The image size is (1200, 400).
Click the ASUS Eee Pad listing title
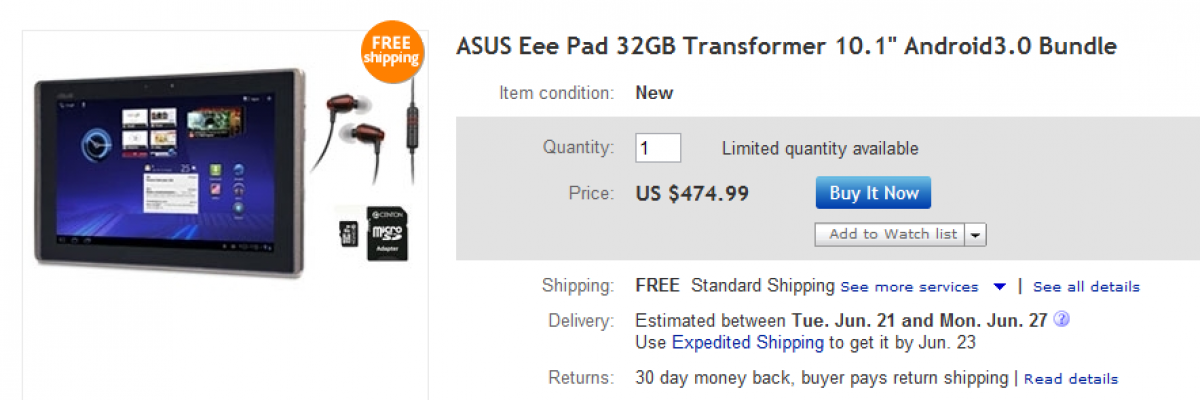coord(786,46)
